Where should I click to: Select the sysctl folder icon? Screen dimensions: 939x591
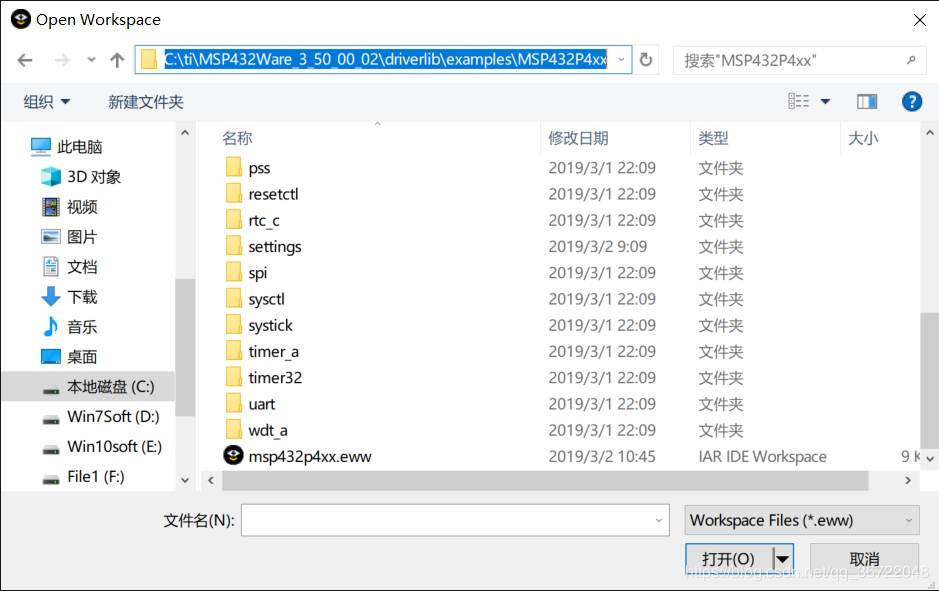234,299
